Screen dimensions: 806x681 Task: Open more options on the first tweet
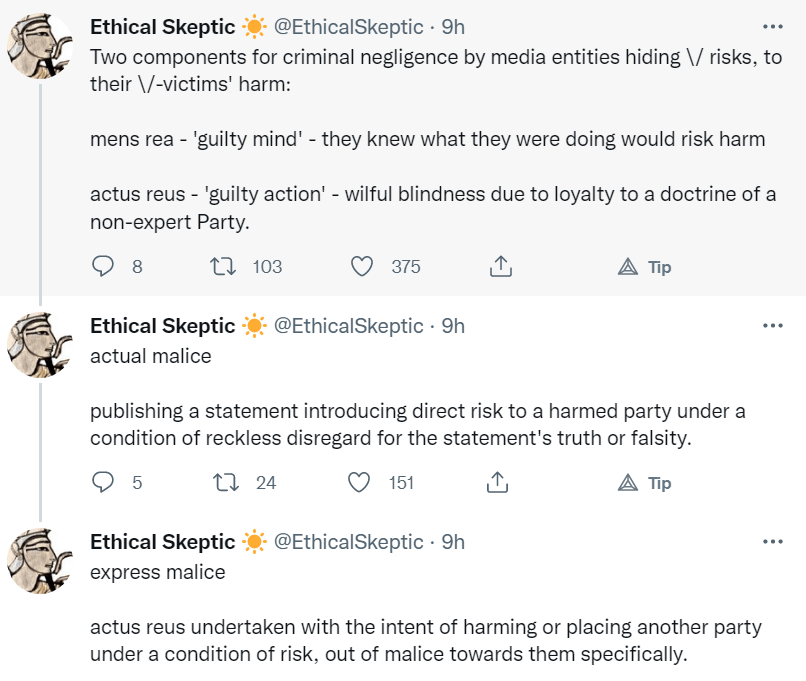[773, 27]
